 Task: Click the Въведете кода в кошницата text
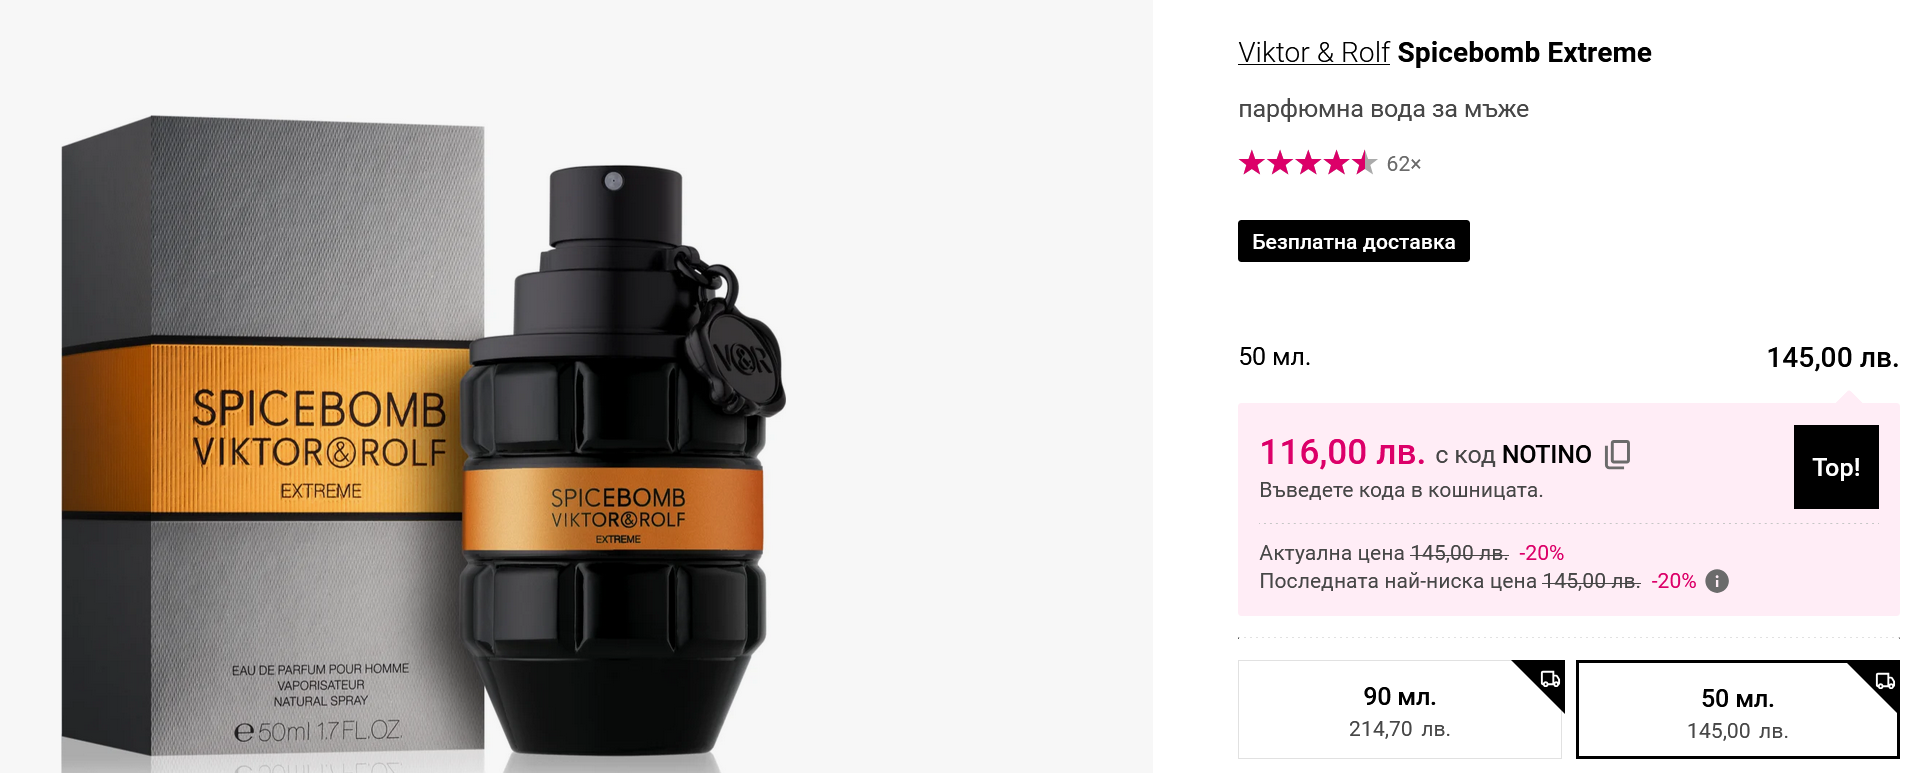(x=1400, y=490)
